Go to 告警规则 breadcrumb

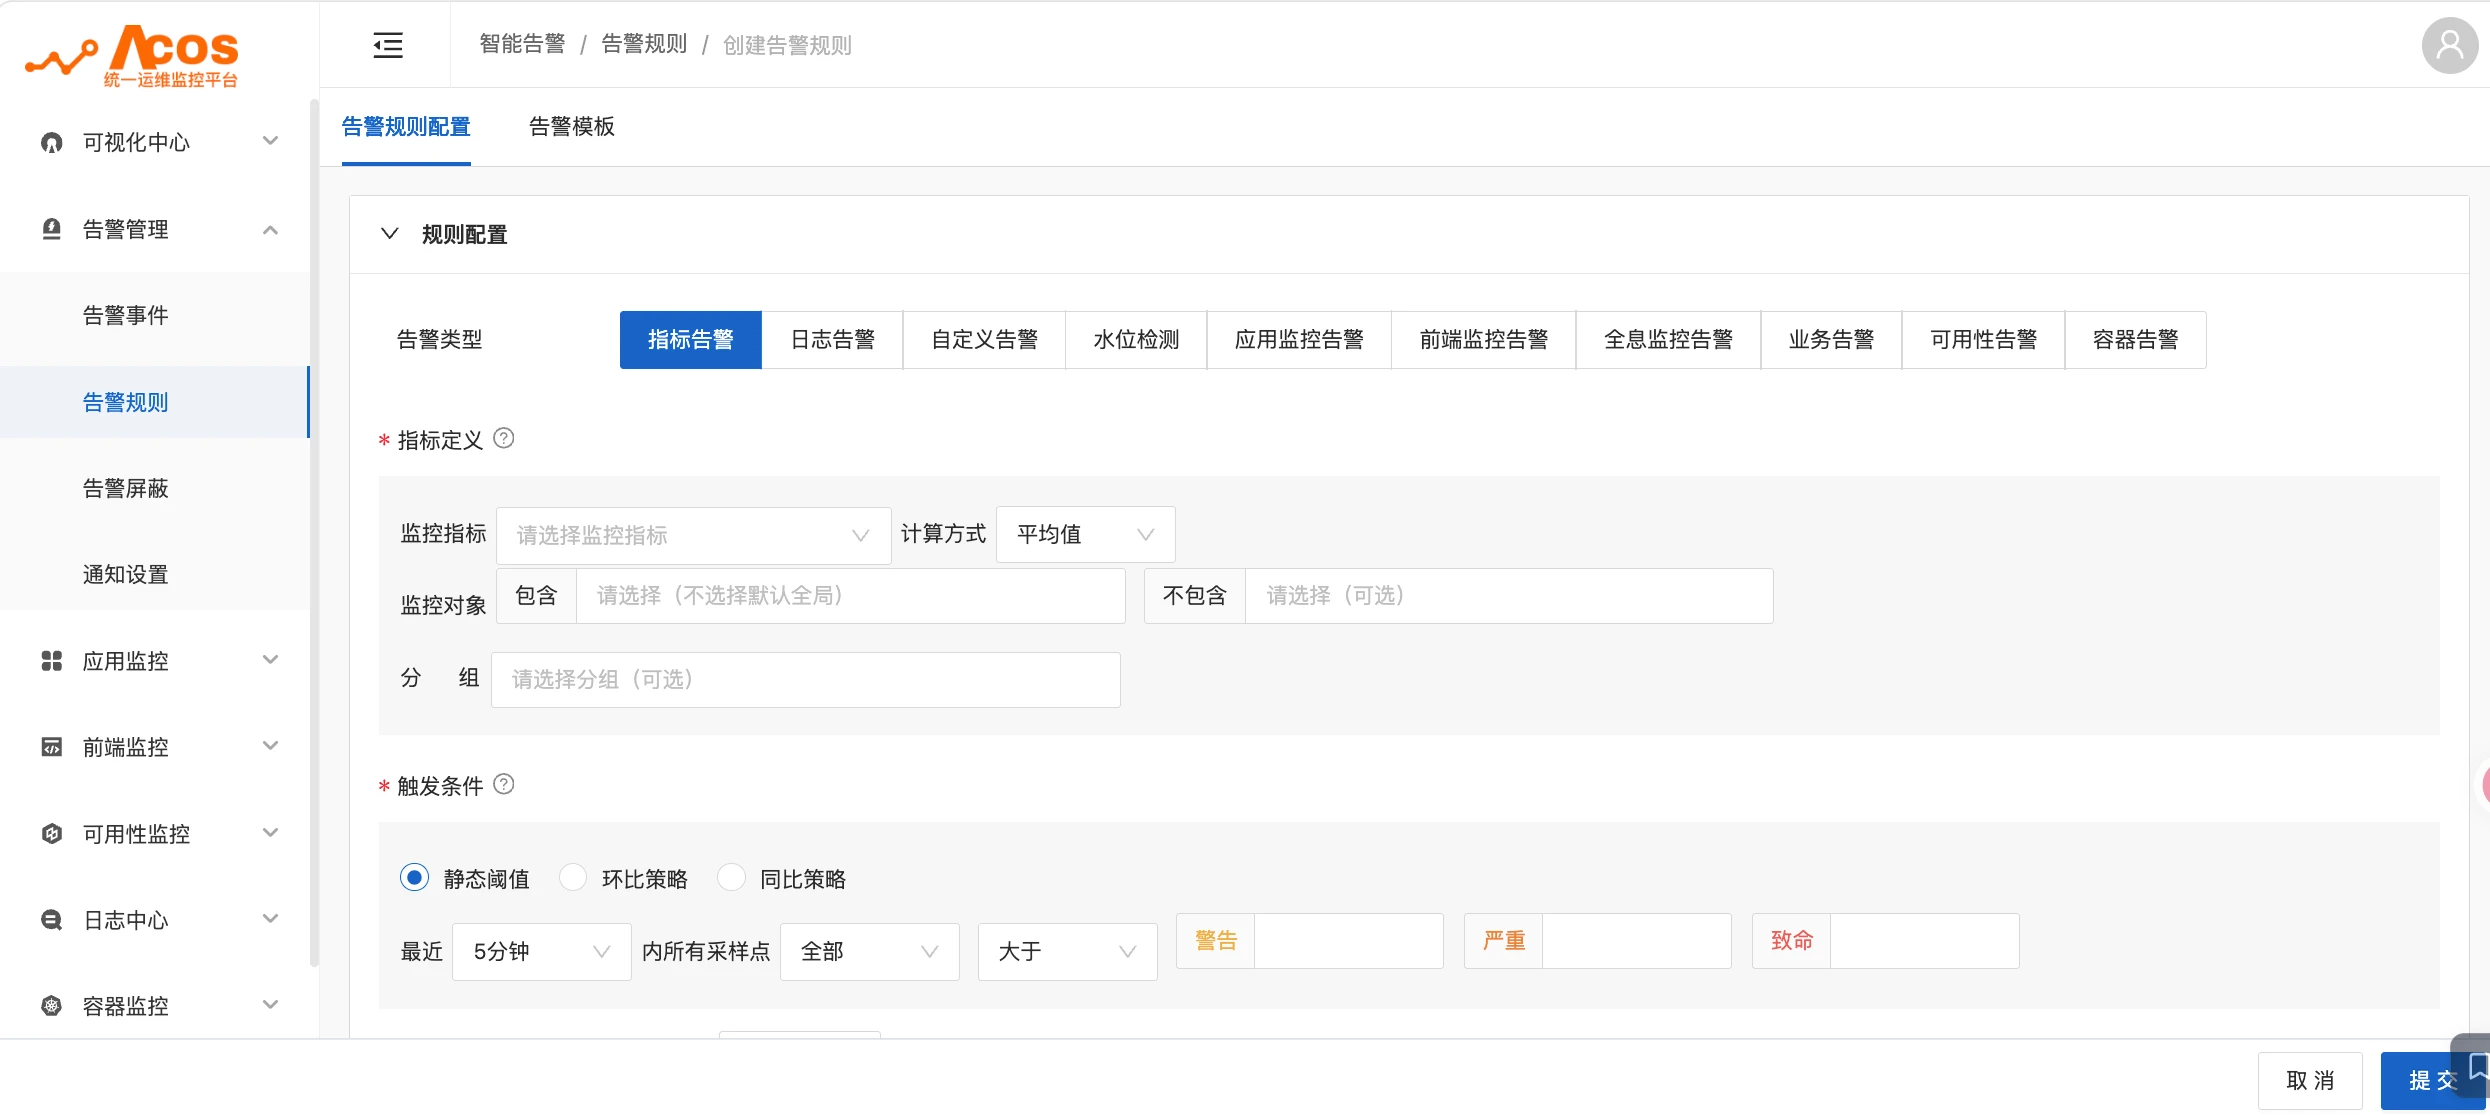click(x=644, y=44)
